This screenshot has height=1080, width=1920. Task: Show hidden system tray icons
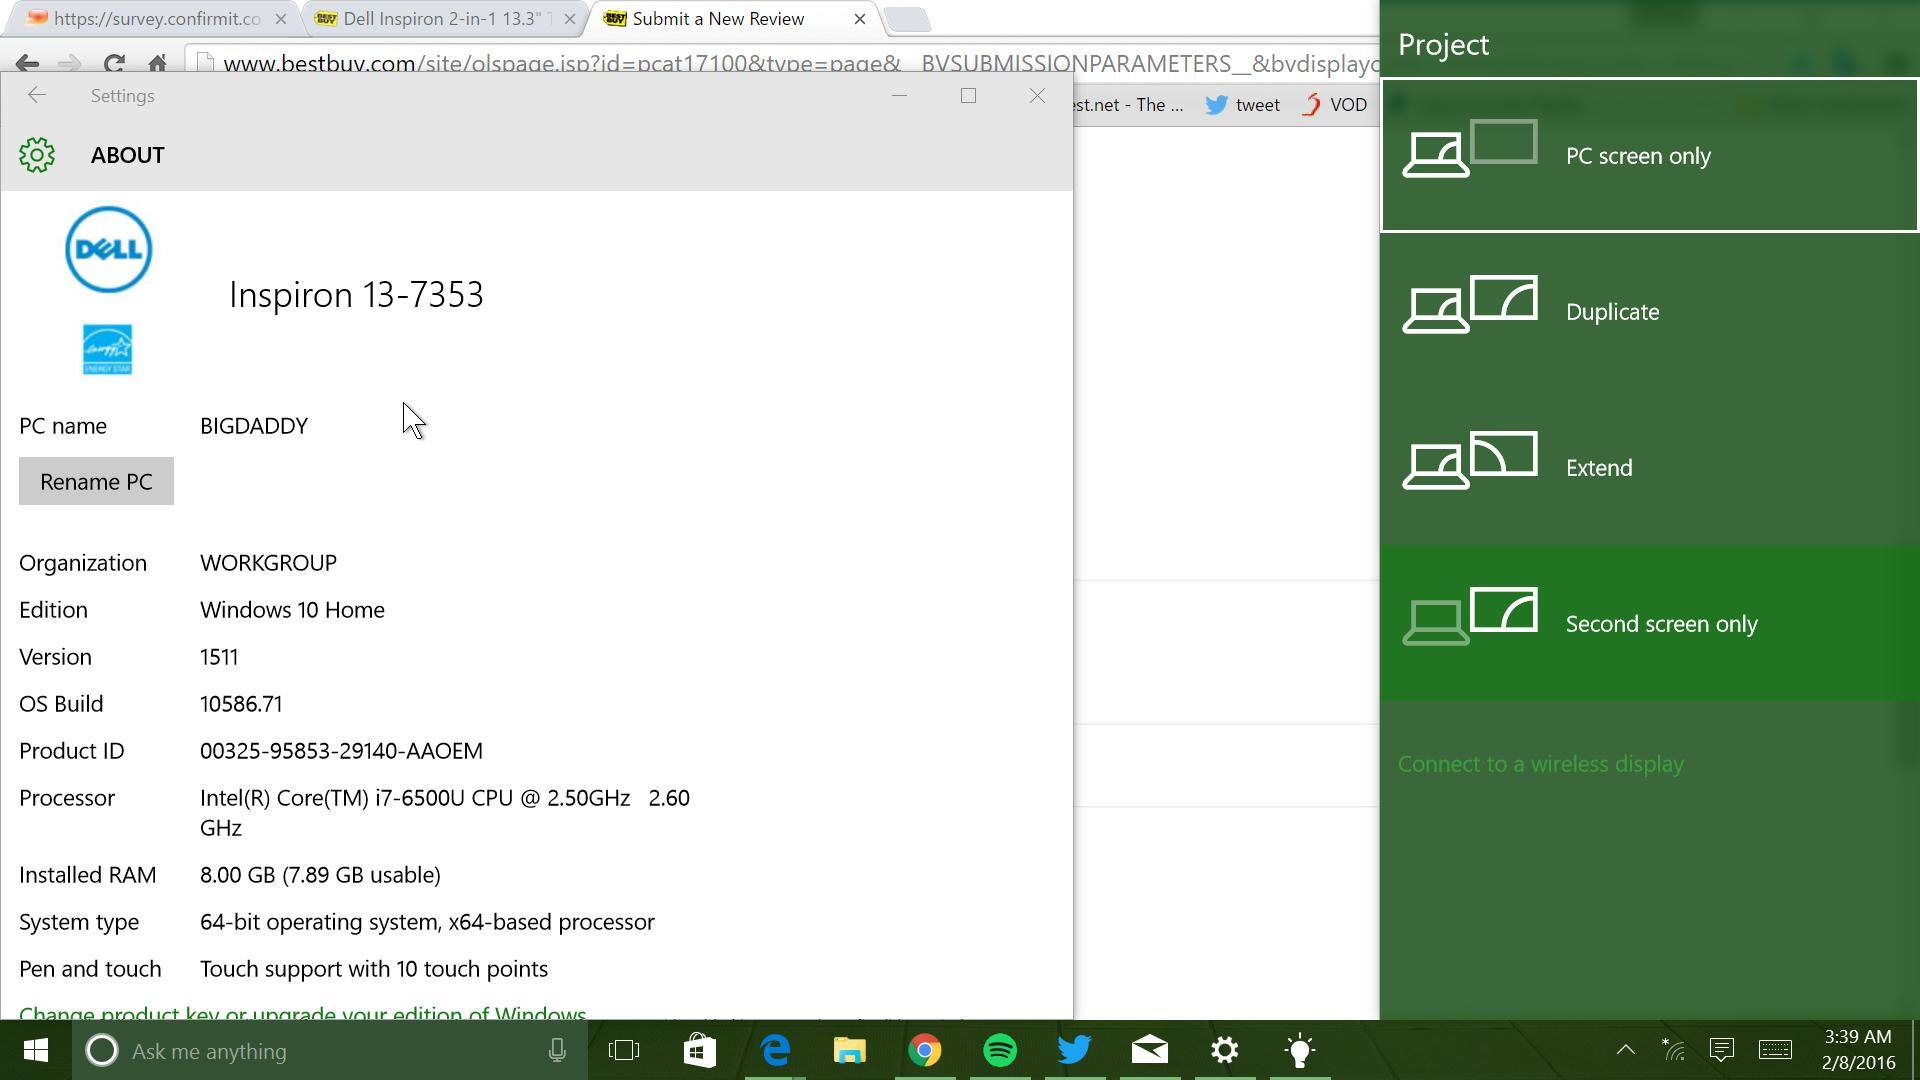point(1625,1050)
